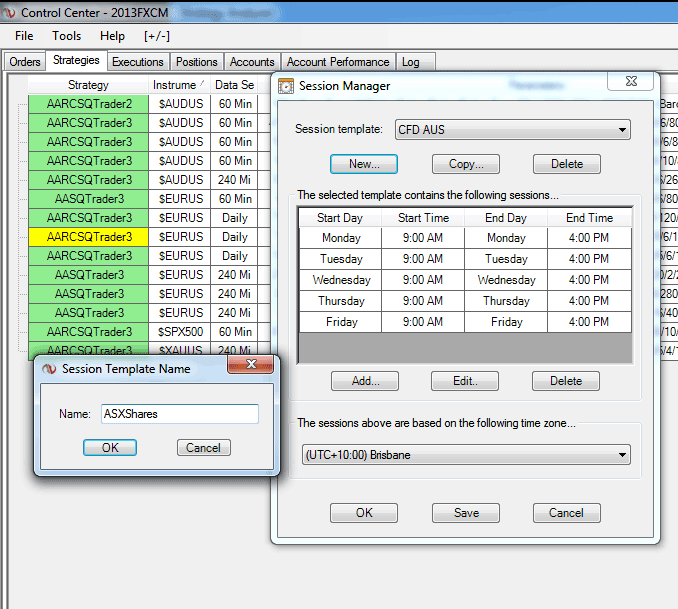
Task: Click Cancel in Session Template Name dialog
Action: click(204, 448)
